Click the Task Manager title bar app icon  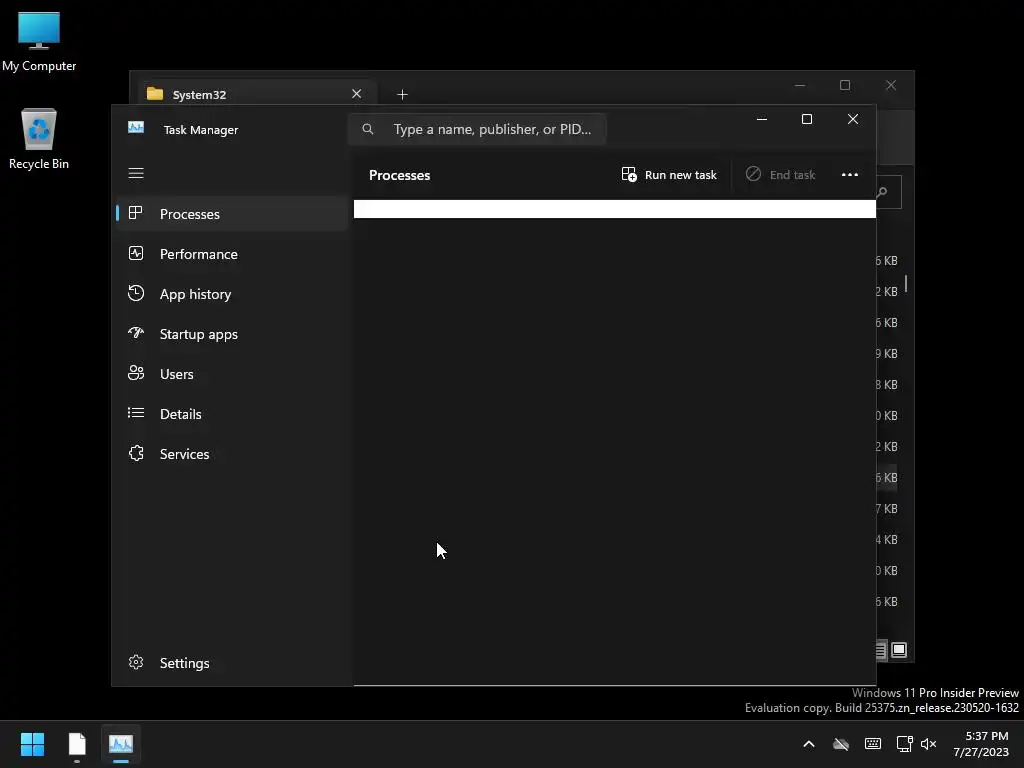pos(136,128)
